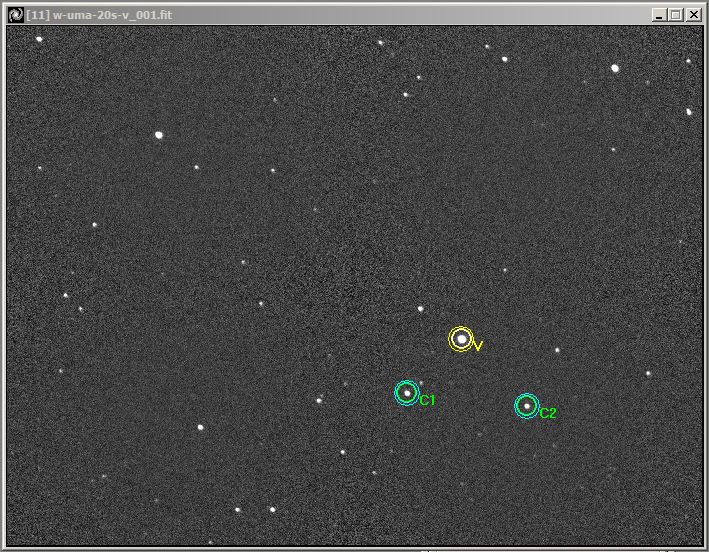
Task: Select the yellow circled variable star V
Action: click(460, 339)
